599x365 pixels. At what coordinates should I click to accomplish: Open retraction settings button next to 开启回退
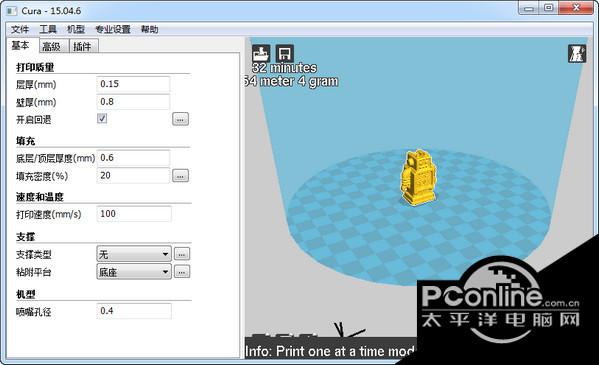[180, 119]
